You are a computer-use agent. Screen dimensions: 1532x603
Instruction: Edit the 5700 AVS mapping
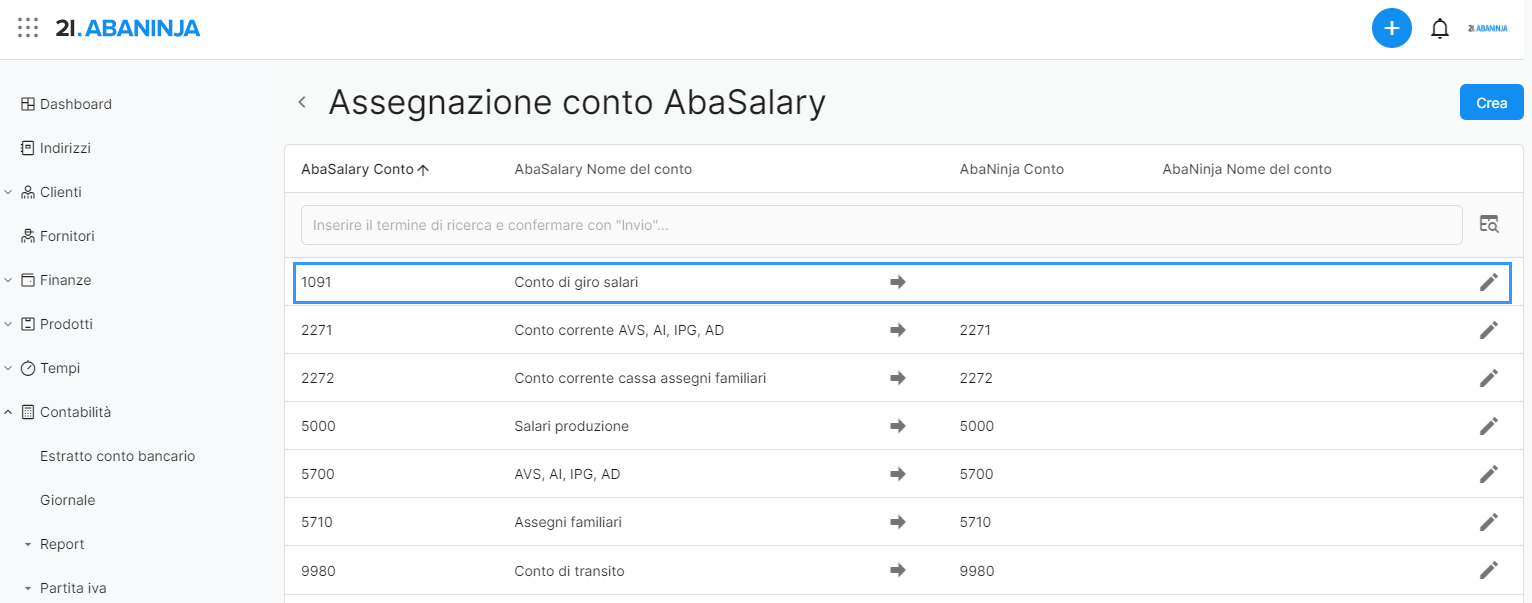1489,474
